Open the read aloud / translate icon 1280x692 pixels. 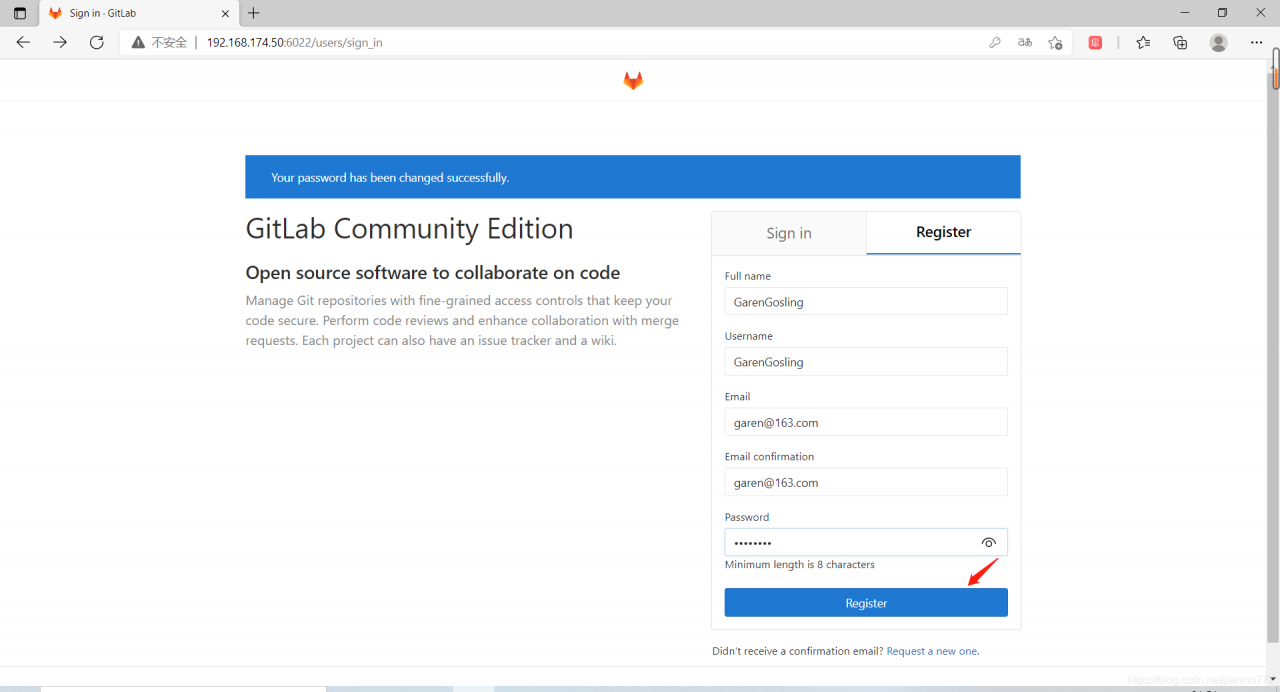tap(1025, 42)
